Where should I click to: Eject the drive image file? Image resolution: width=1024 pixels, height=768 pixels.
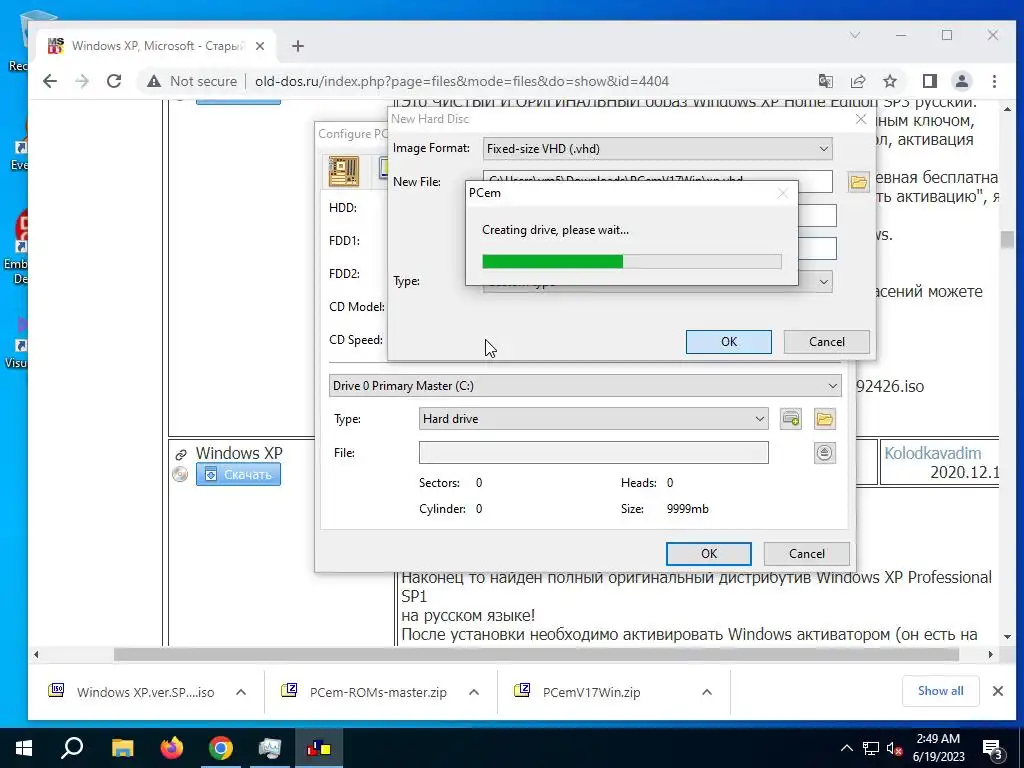click(x=825, y=453)
